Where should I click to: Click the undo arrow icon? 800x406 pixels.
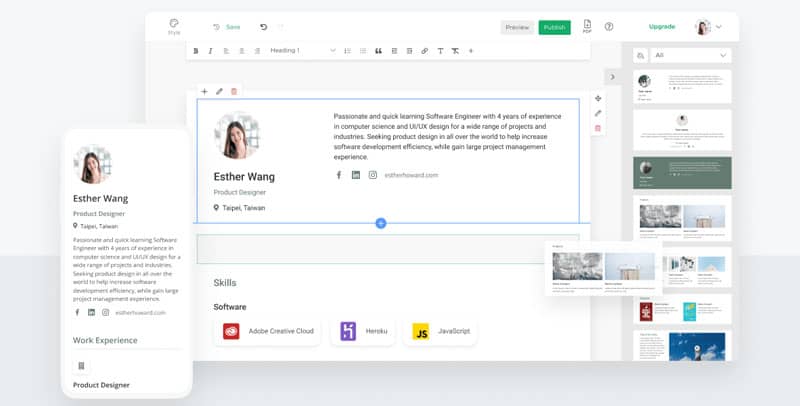pyautogui.click(x=263, y=27)
